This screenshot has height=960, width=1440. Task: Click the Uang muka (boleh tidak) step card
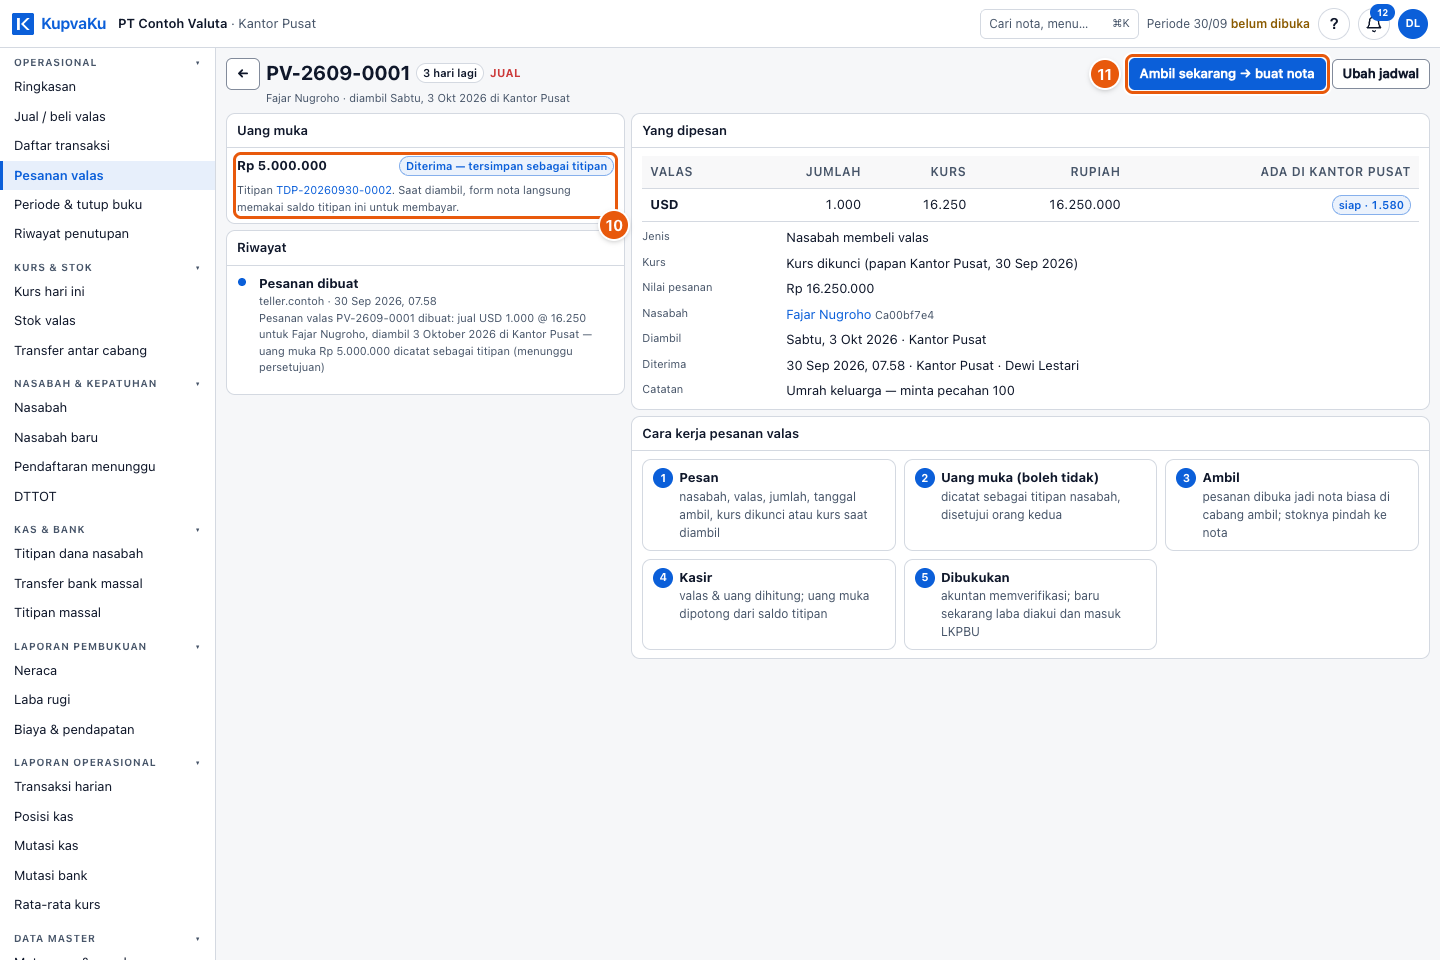click(1030, 505)
